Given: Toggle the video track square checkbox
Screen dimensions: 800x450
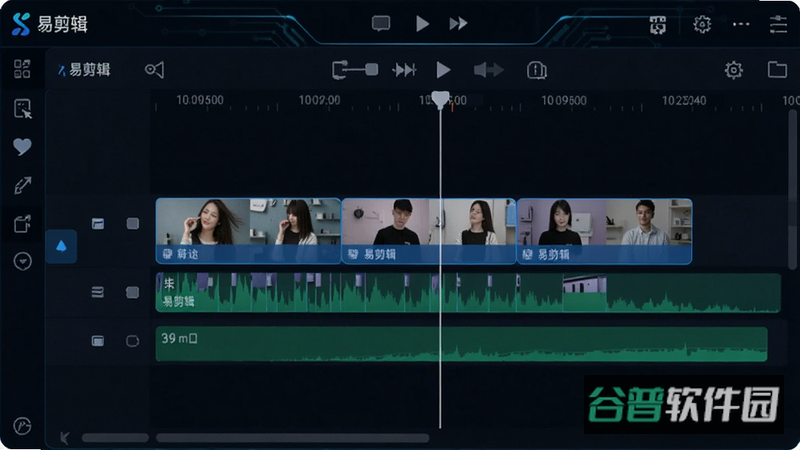Looking at the screenshot, I should (x=132, y=223).
